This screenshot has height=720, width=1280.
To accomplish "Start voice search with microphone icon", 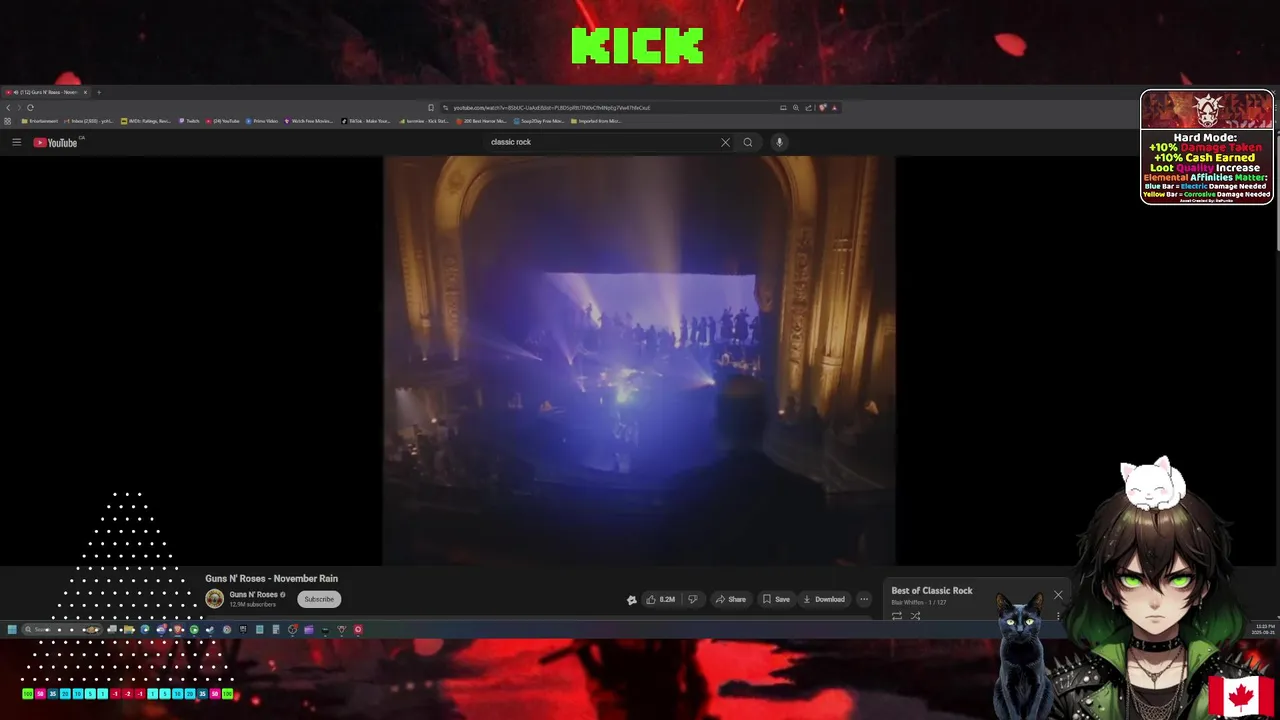I will point(779,142).
